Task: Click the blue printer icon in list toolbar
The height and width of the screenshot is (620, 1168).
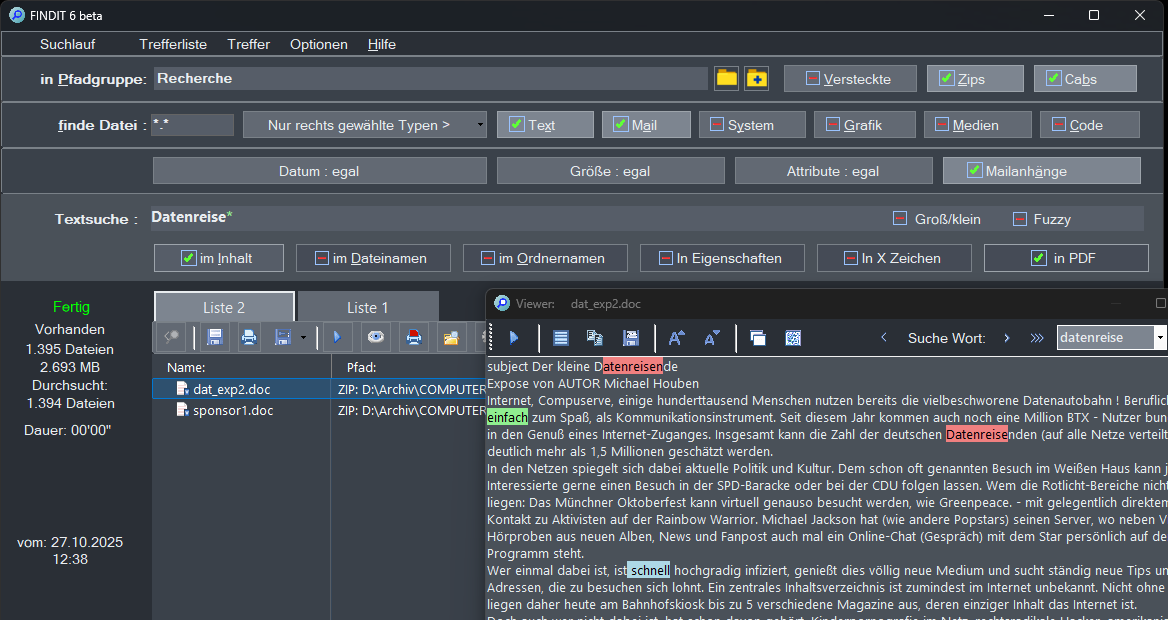Action: click(x=249, y=338)
